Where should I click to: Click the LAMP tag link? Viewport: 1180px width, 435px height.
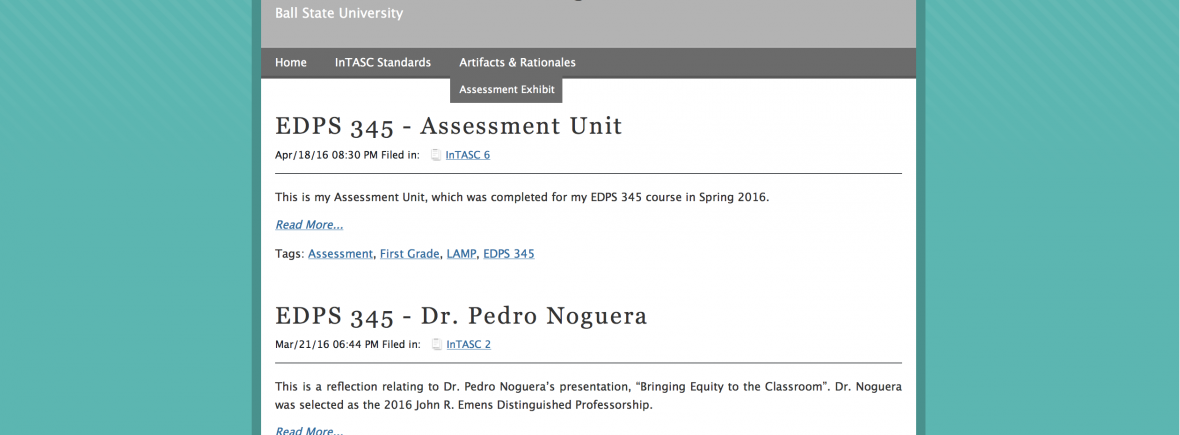[x=461, y=254]
